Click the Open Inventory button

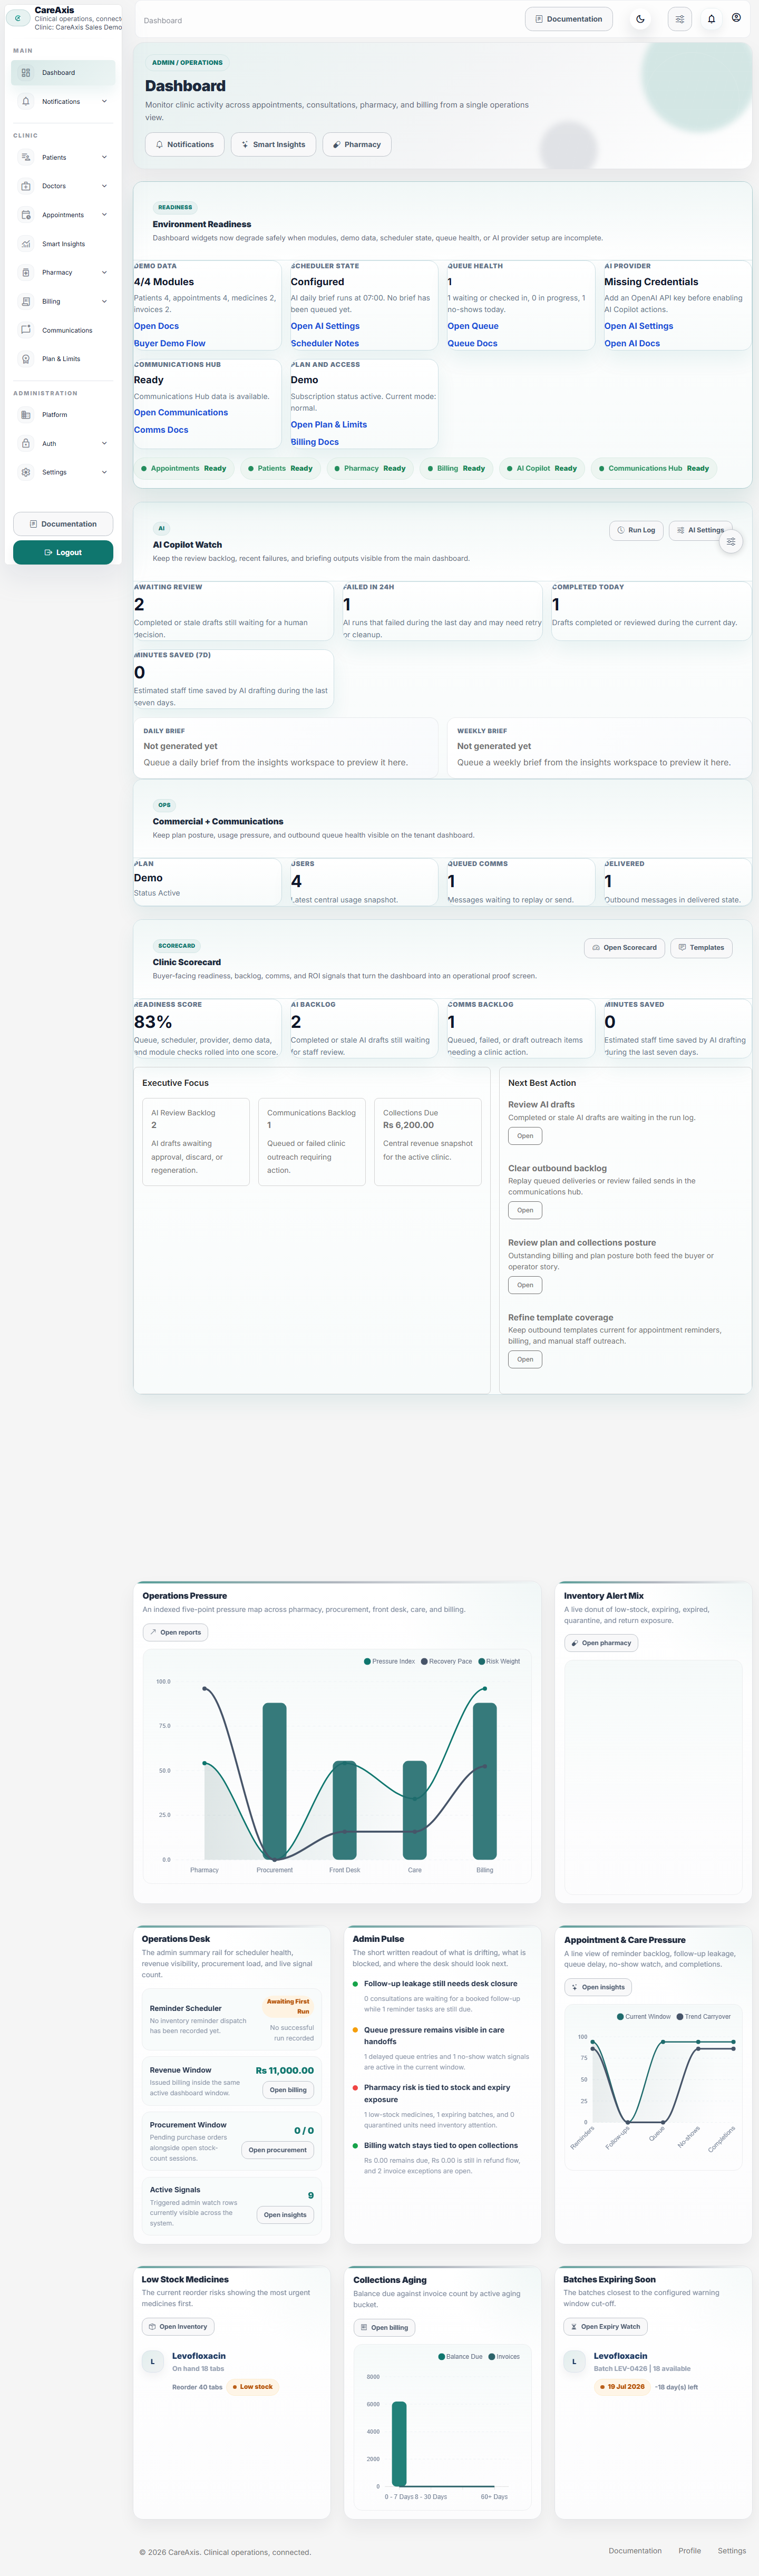click(178, 2327)
